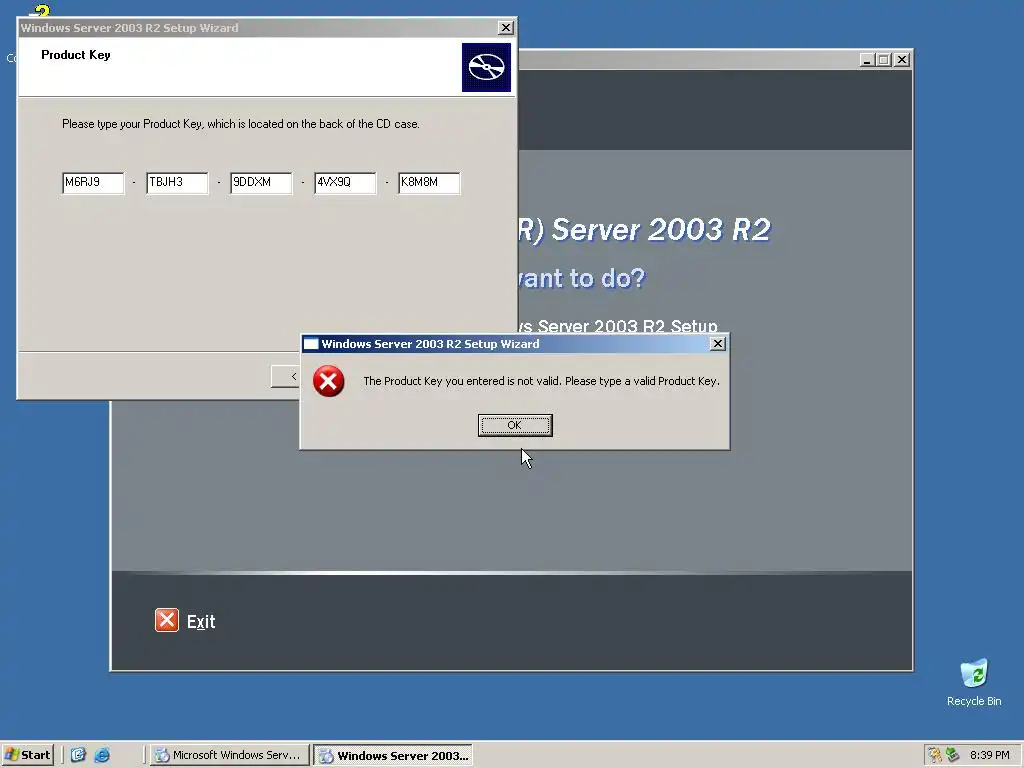Viewport: 1024px width, 768px height.
Task: Click the CD icon in Product Key wizard header
Action: pos(487,67)
